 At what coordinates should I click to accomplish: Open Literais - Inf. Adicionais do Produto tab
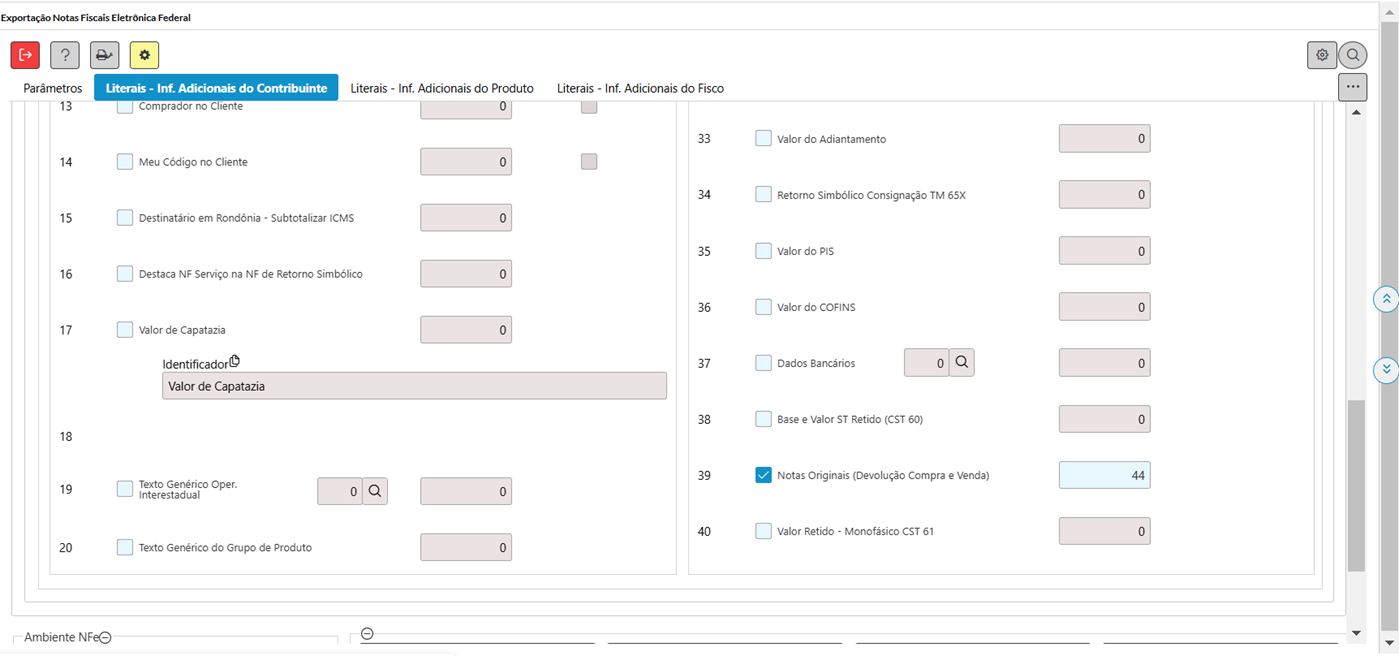(442, 88)
